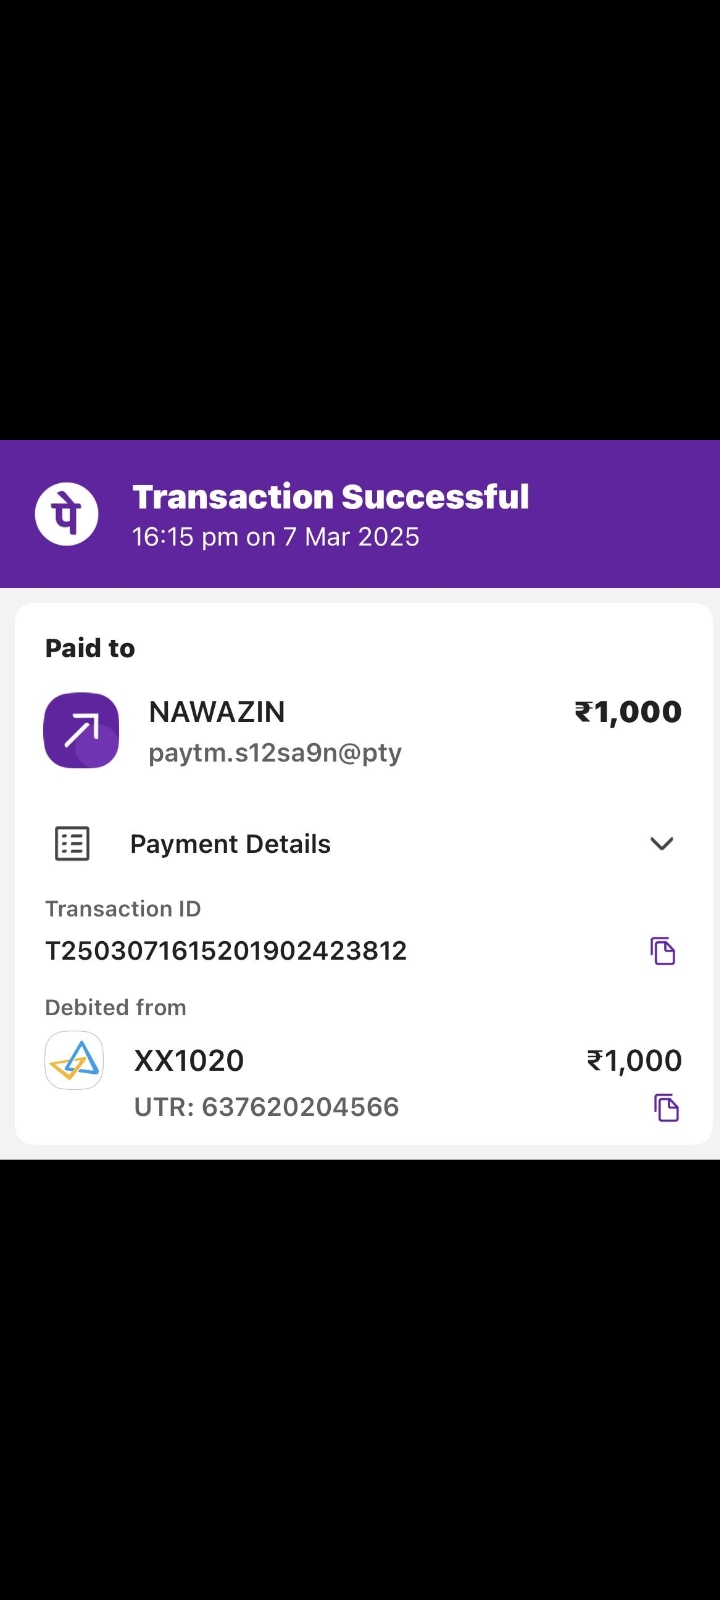Tap the PhonePe logo in header
Viewport: 720px width, 1600px height.
67,514
